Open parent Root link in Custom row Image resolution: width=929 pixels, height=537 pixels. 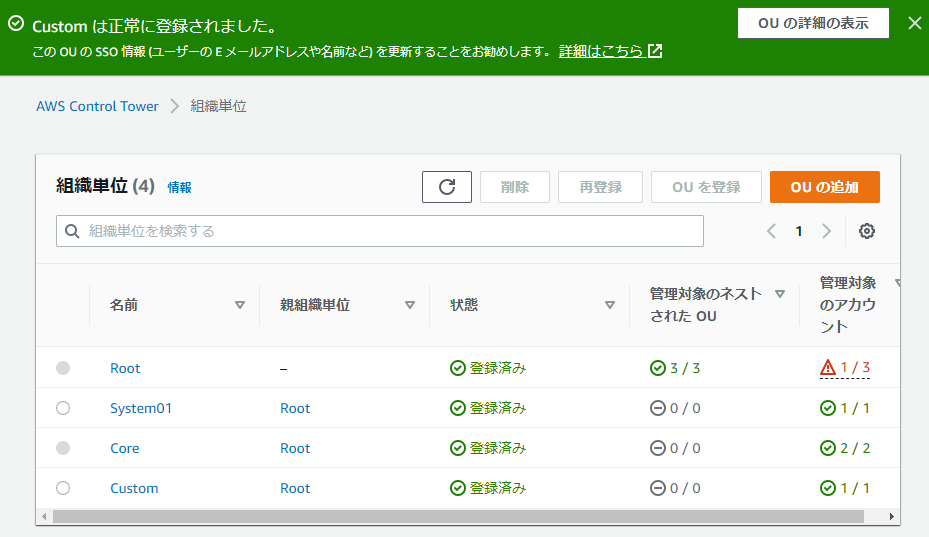pos(295,488)
